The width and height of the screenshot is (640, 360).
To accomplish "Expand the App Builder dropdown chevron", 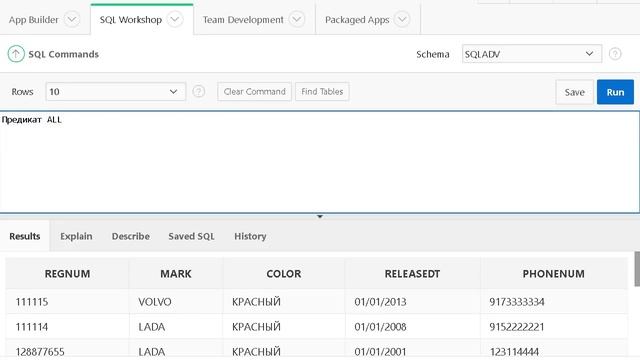I will 72,19.
